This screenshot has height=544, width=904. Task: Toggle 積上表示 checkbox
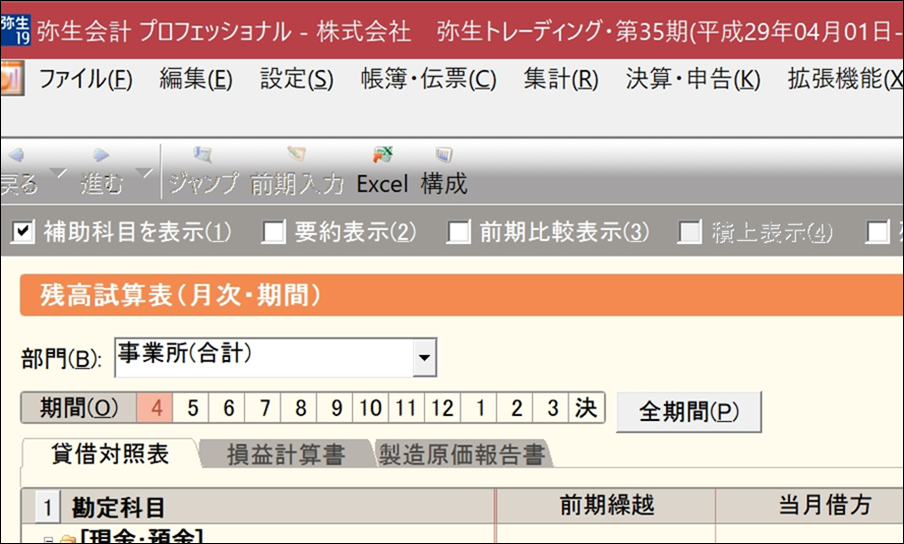pos(690,232)
